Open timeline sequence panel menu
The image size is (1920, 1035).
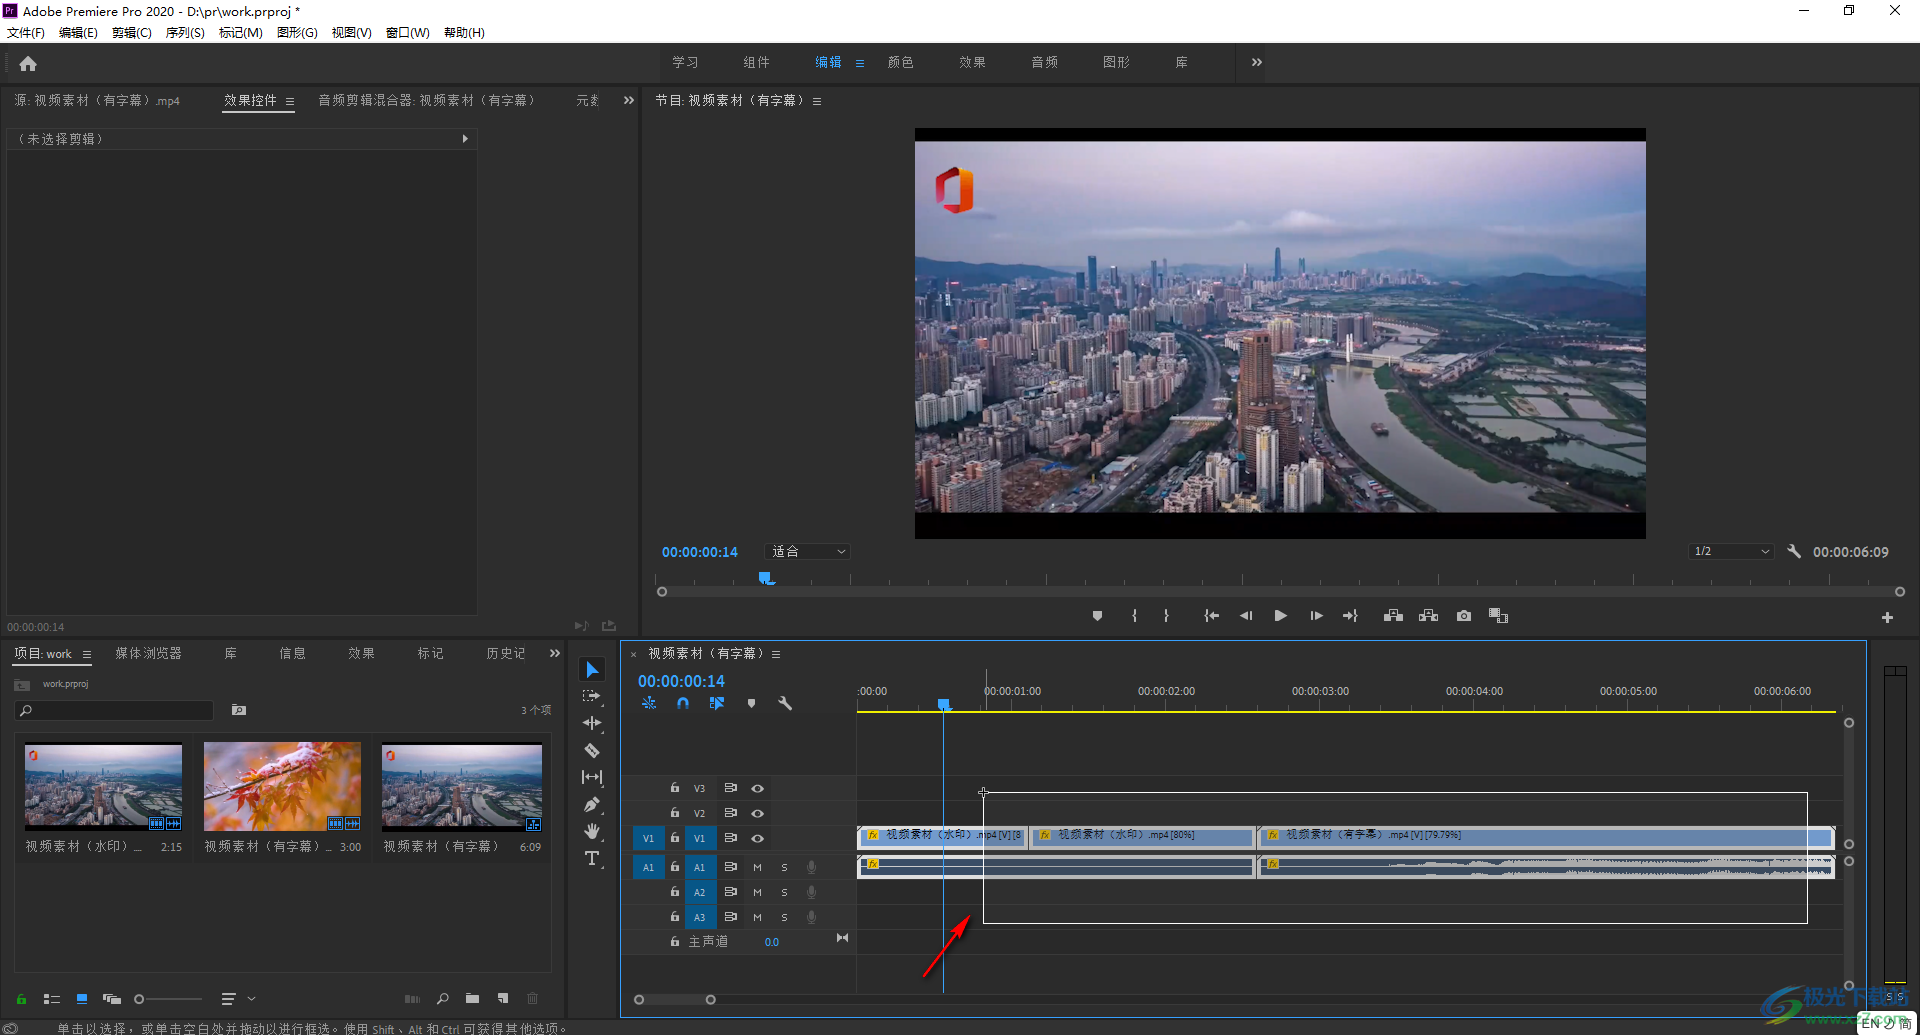[776, 654]
